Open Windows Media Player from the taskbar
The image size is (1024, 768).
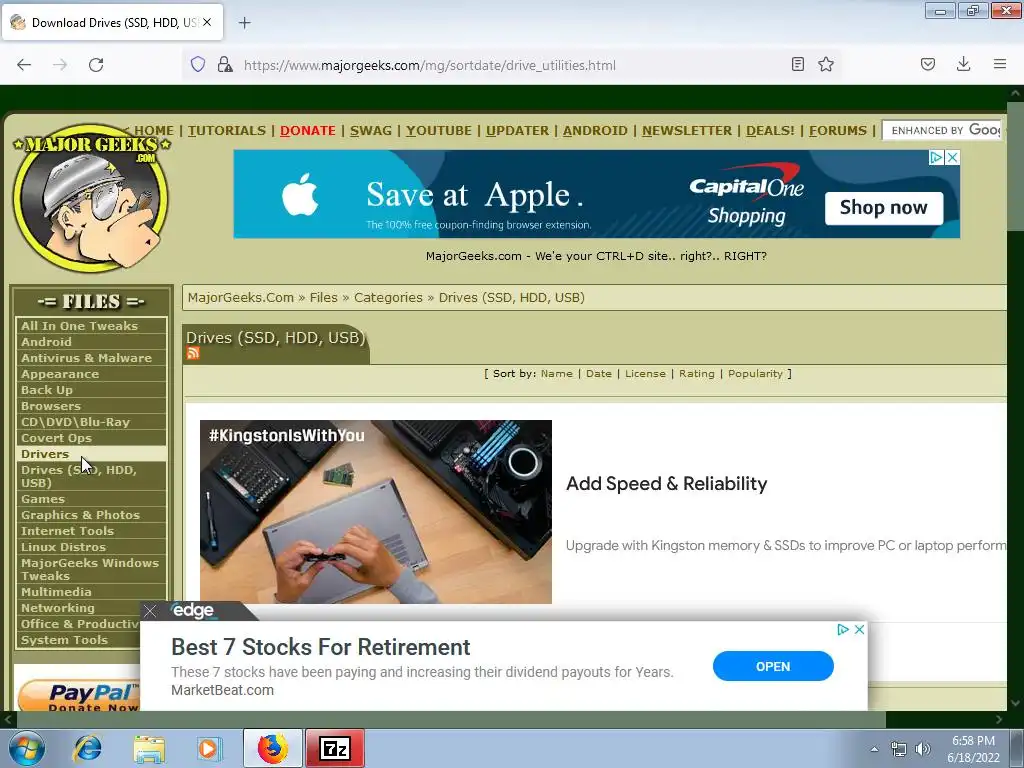tap(210, 748)
